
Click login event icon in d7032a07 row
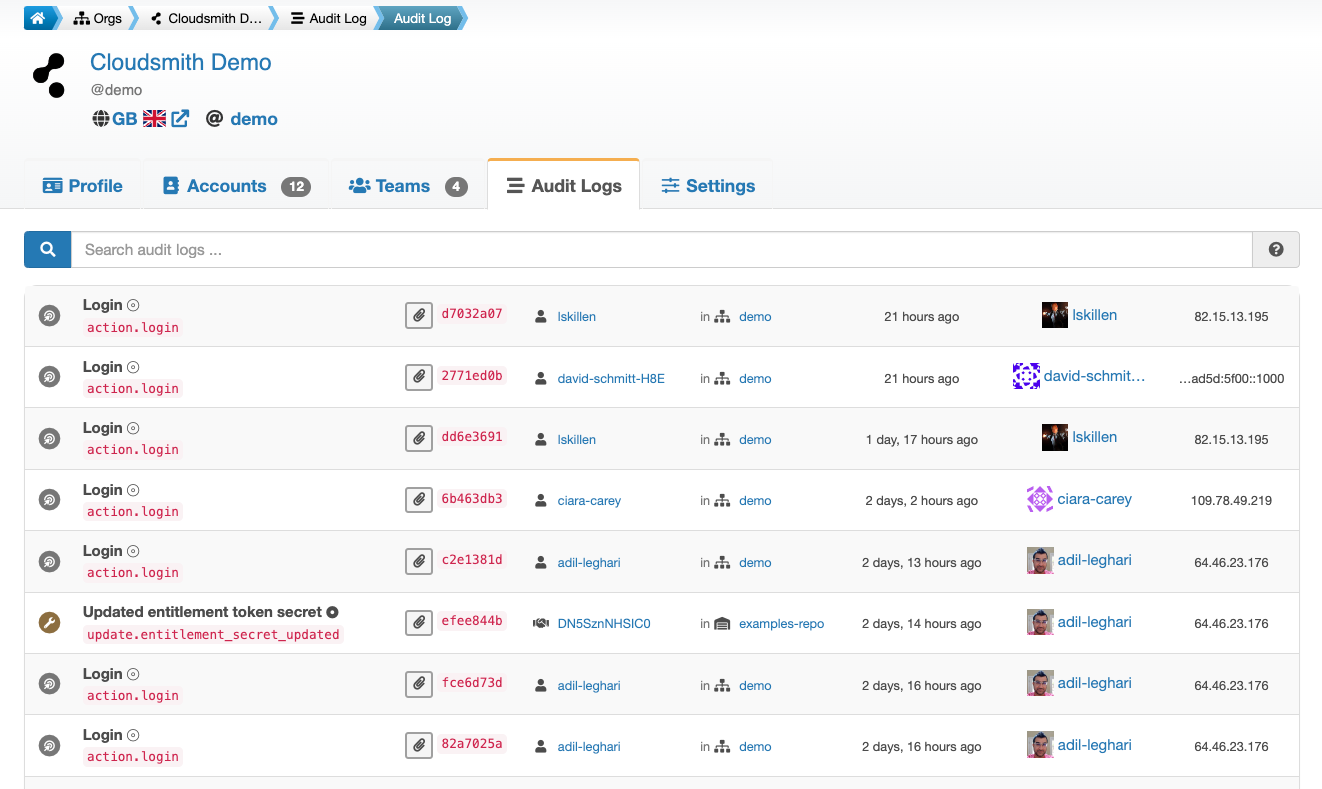49,316
